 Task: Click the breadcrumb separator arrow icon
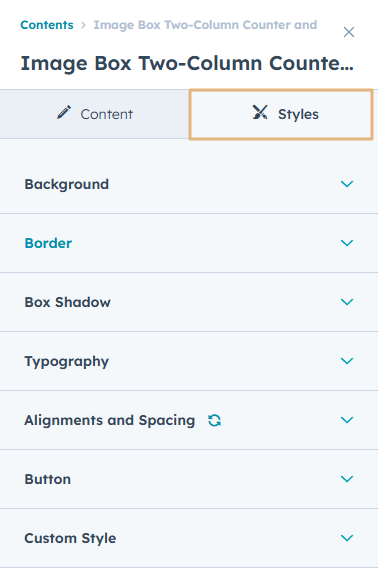pyautogui.click(x=84, y=25)
